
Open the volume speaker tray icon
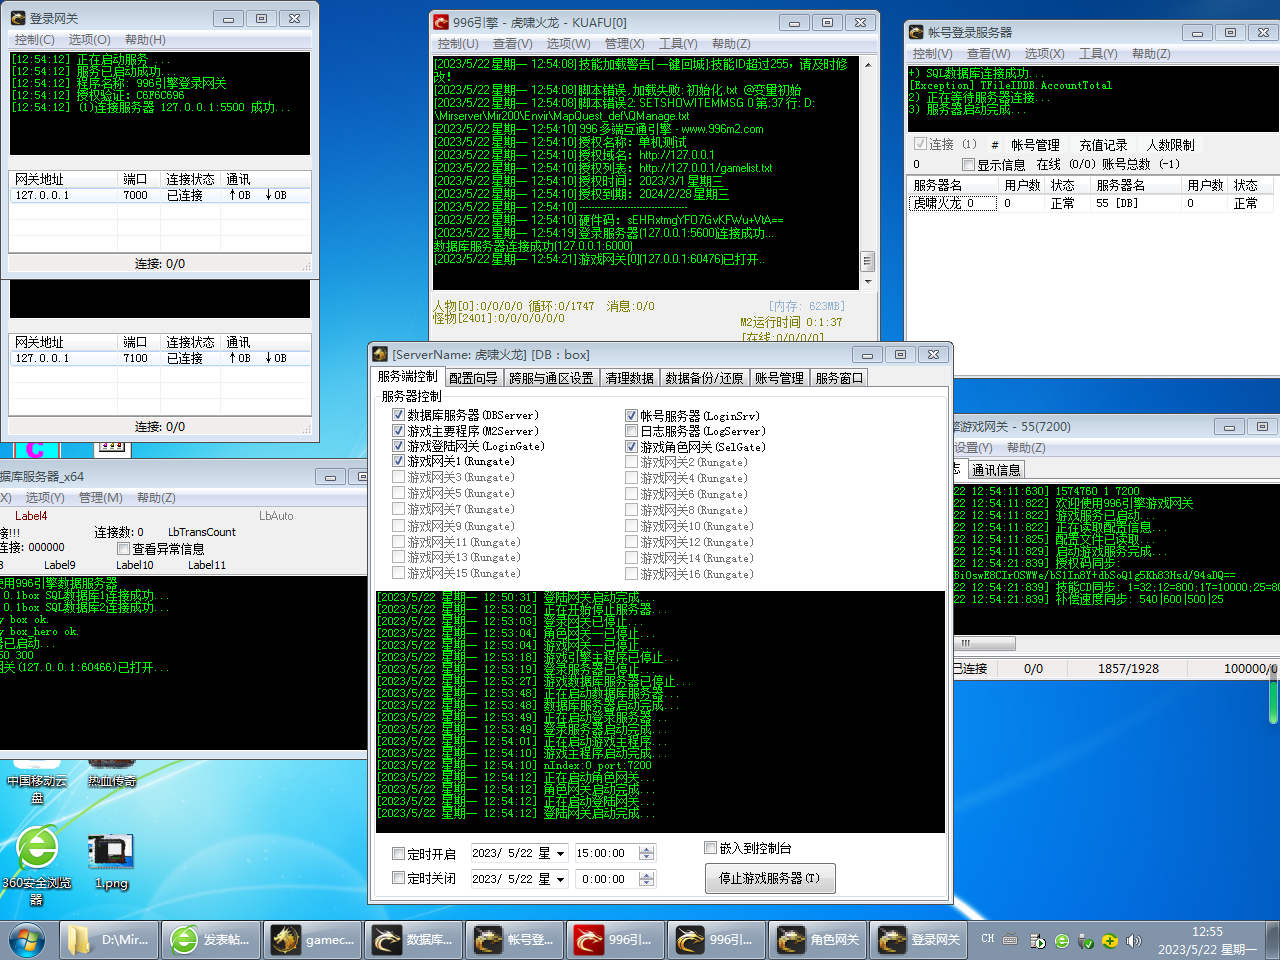click(x=1133, y=941)
